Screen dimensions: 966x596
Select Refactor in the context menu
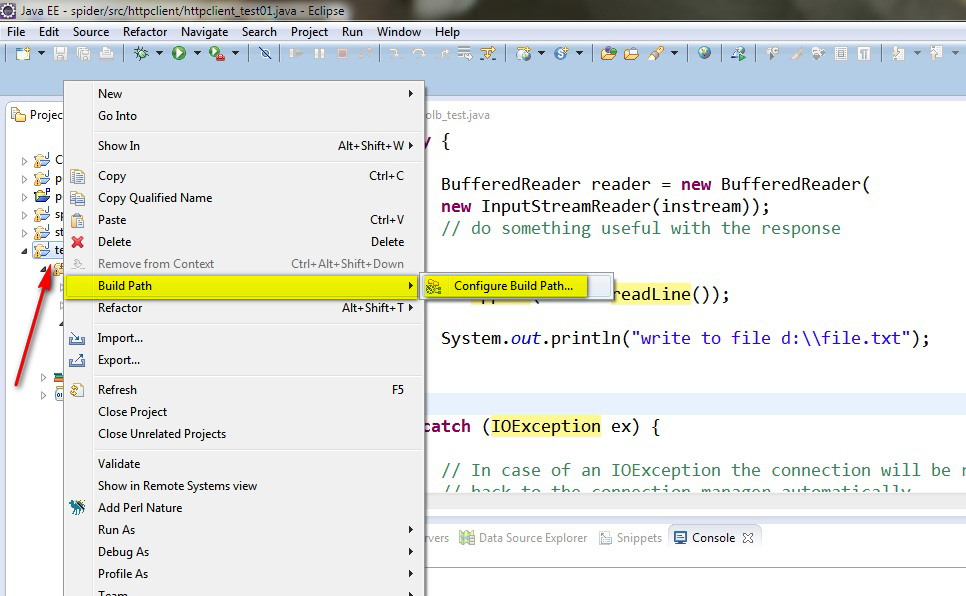[x=244, y=308]
